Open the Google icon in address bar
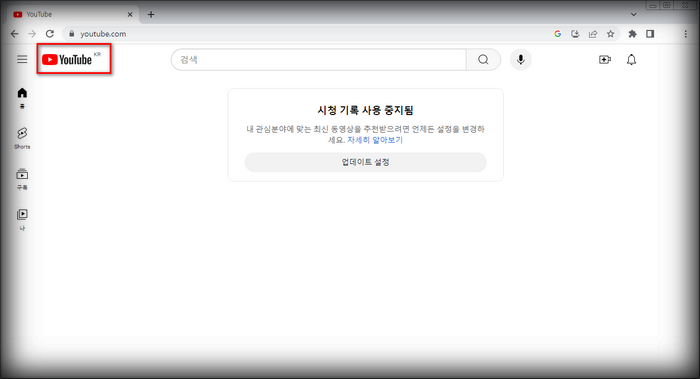Screen dimensions: 700x379 [558, 34]
